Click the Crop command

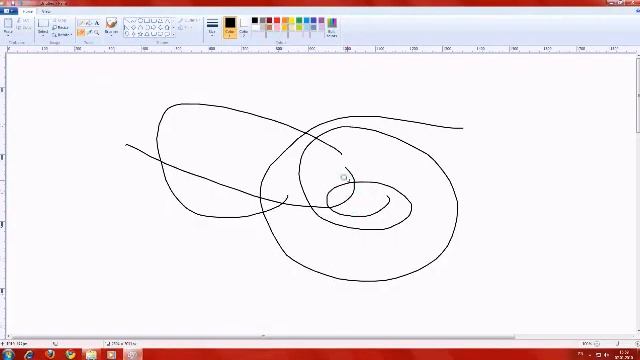(x=60, y=20)
